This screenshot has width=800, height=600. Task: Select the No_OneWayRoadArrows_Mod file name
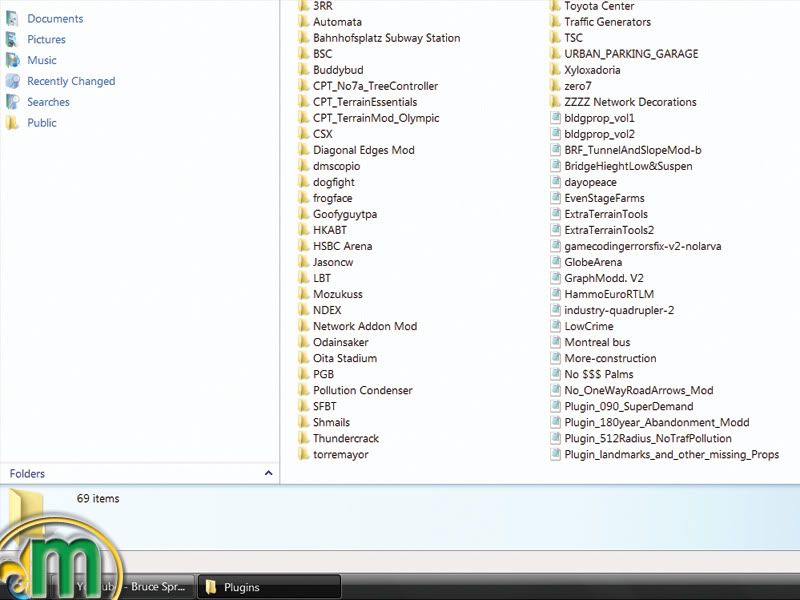(x=639, y=390)
